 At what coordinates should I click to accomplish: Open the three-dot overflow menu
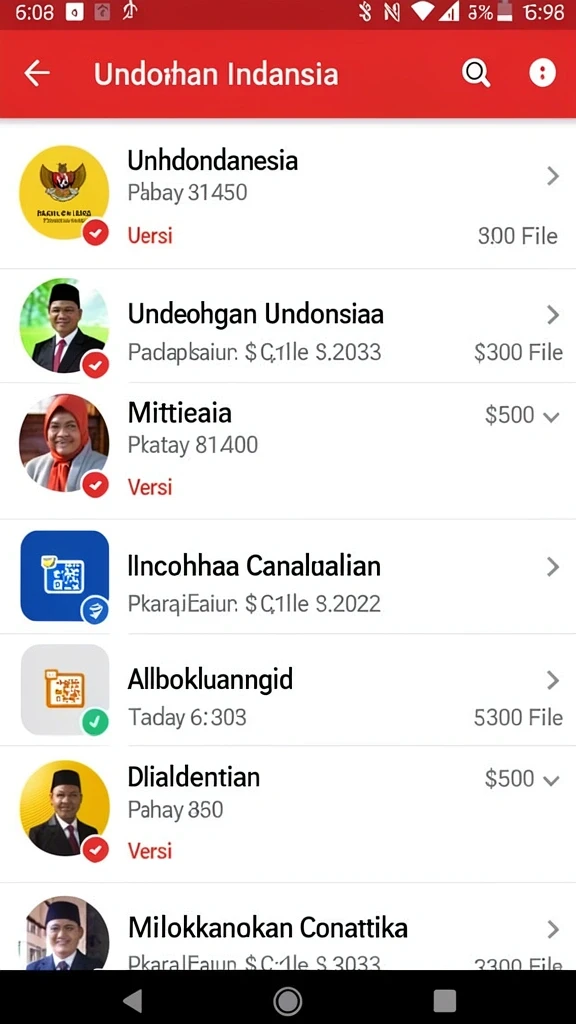click(542, 73)
